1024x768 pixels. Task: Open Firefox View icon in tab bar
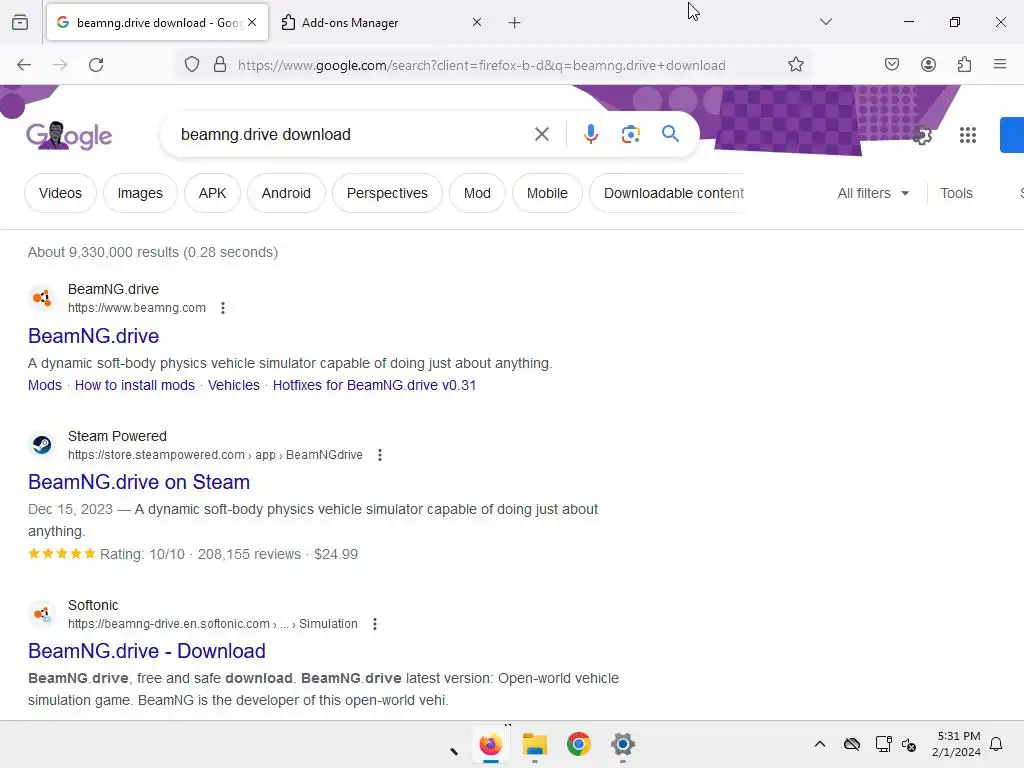pyautogui.click(x=20, y=23)
